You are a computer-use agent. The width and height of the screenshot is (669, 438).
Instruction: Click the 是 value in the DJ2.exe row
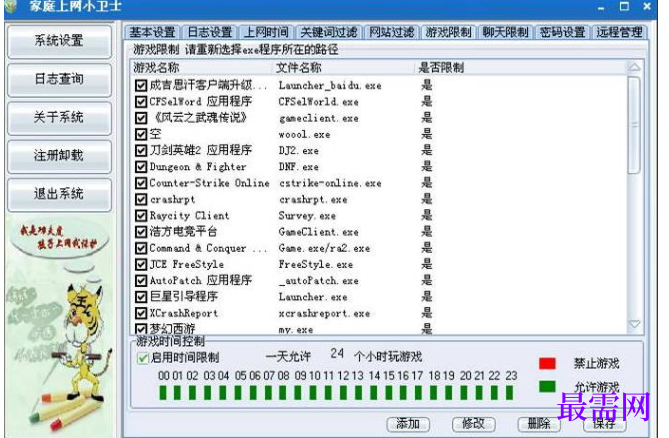[x=427, y=150]
